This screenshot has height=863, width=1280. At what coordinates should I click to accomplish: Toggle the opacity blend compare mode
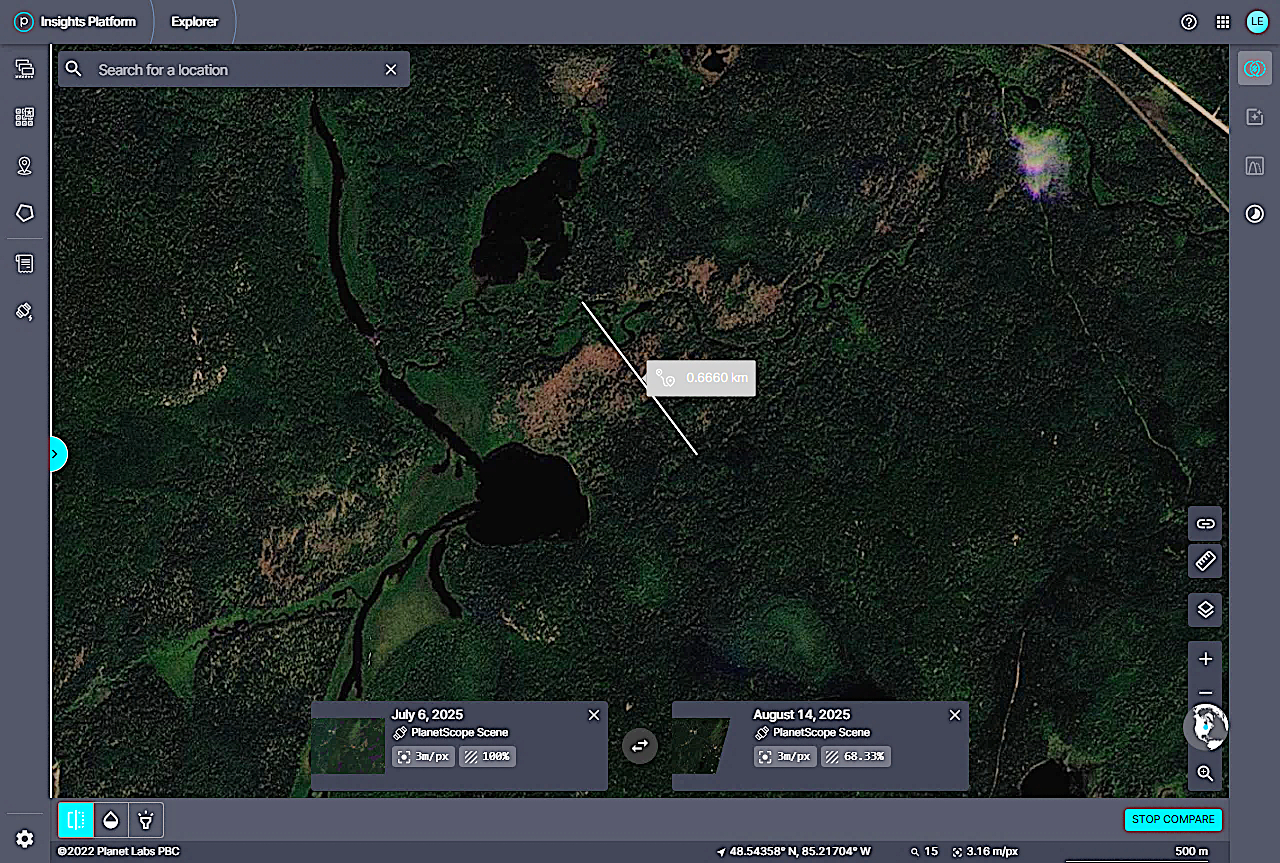(x=111, y=820)
